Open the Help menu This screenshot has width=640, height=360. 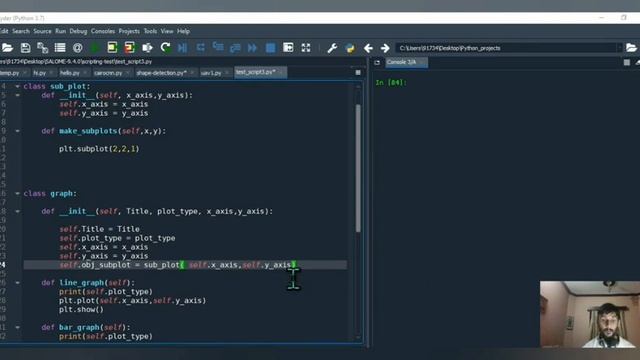183,31
